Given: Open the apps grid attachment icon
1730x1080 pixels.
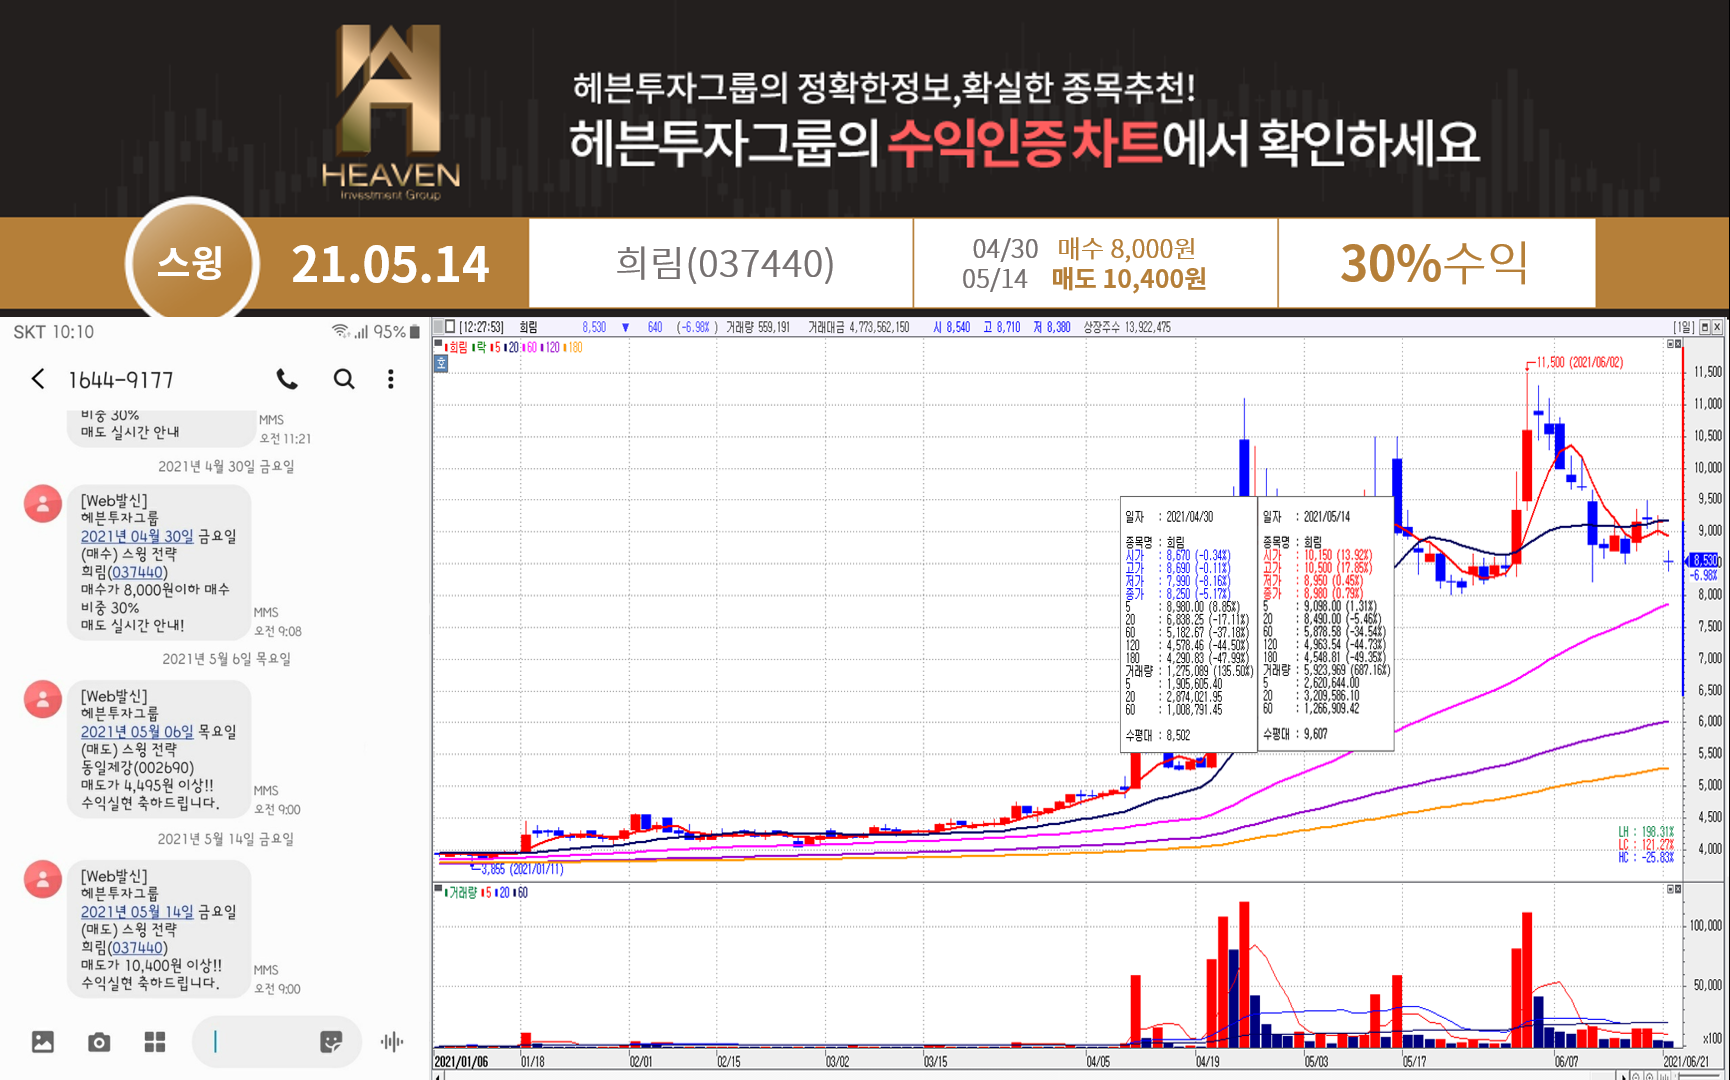Looking at the screenshot, I should pos(155,1042).
